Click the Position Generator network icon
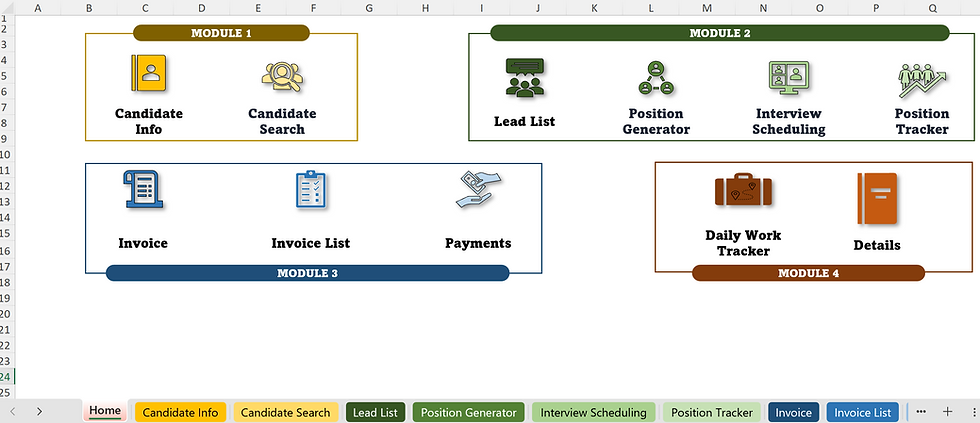 [656, 78]
